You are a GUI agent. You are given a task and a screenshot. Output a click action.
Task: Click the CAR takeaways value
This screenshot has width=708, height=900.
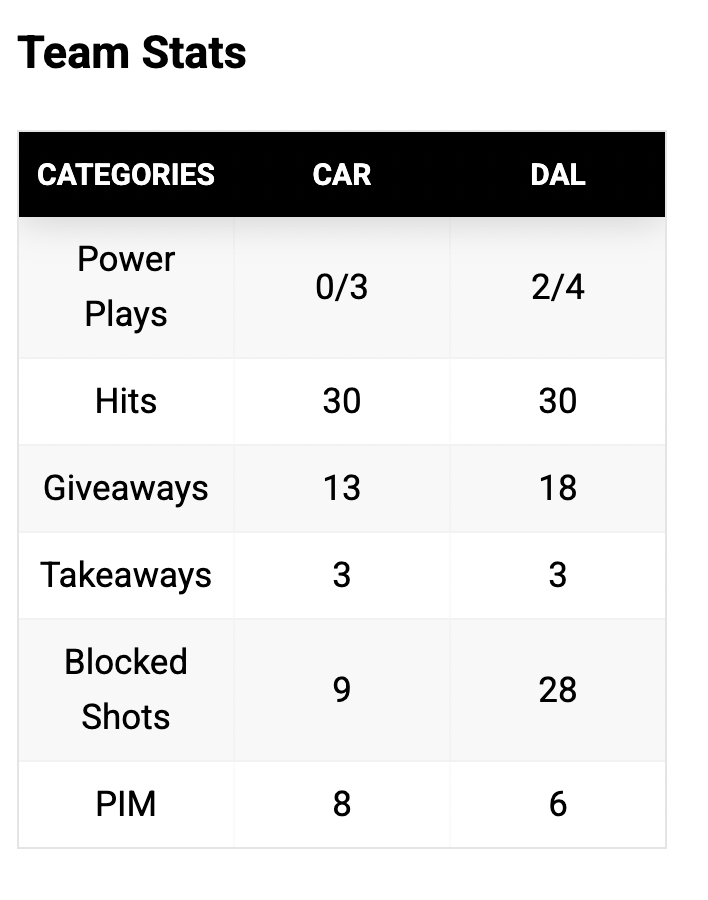342,575
